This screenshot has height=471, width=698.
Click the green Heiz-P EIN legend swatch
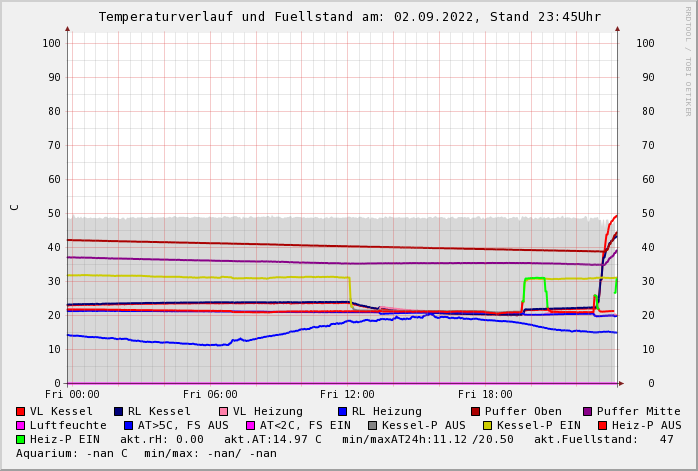click(x=20, y=439)
